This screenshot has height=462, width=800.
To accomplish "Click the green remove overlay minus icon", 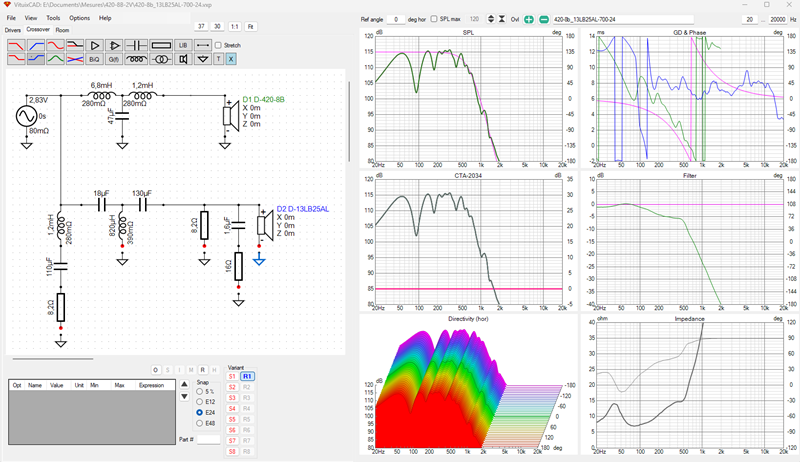I will pos(544,19).
